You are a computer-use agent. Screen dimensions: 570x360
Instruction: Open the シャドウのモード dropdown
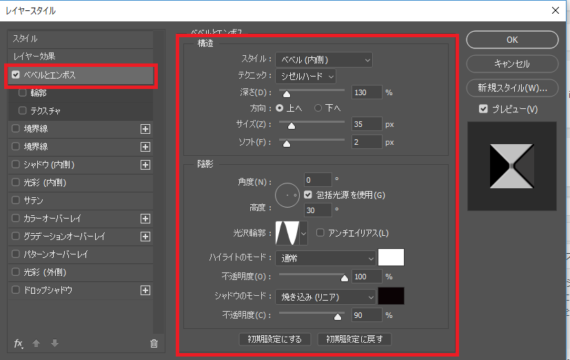pos(326,297)
